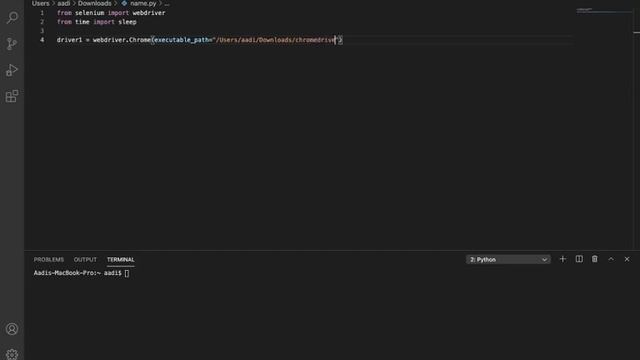This screenshot has height=360, width=640.
Task: Click 'executable_path' argument on line 4
Action: [x=181, y=40]
